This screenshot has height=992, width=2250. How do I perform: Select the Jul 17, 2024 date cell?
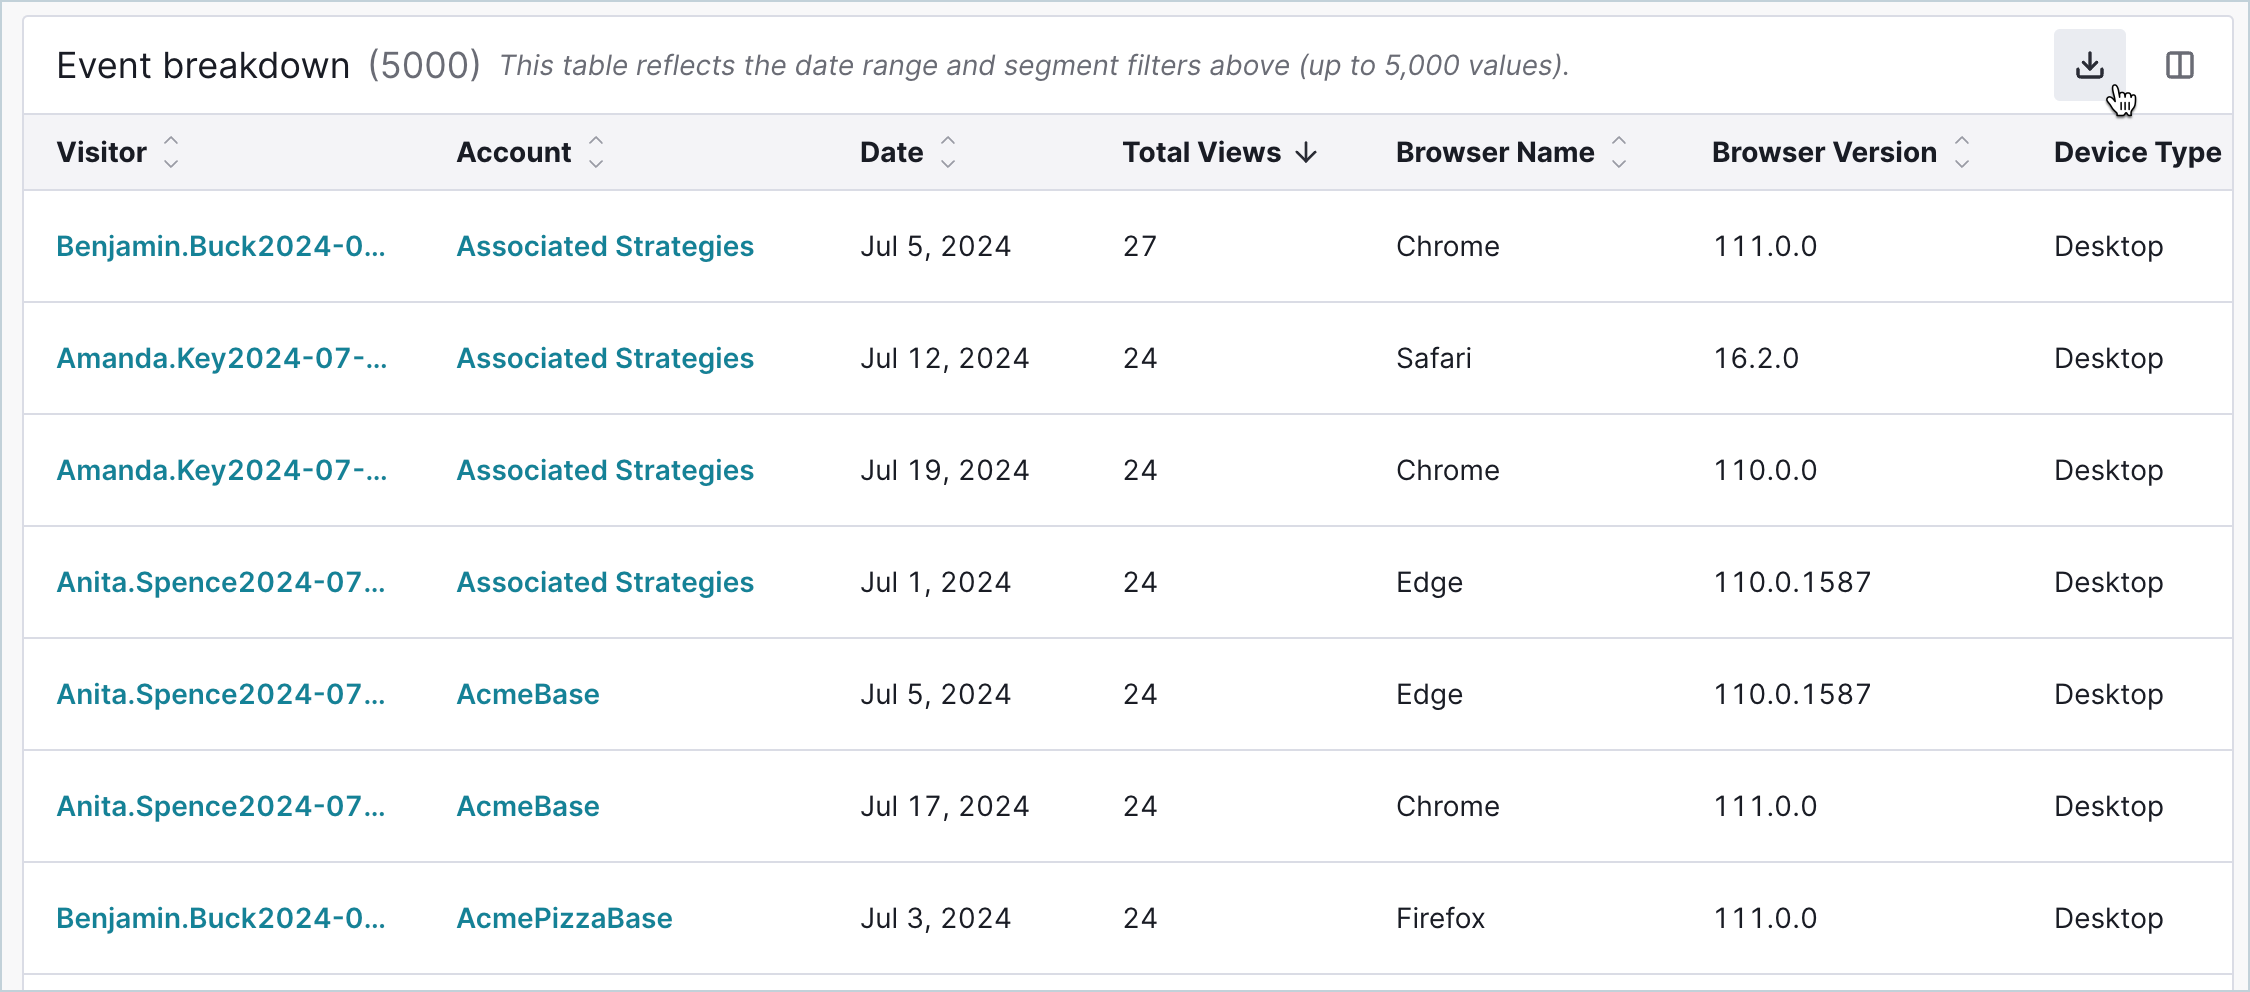[x=944, y=806]
